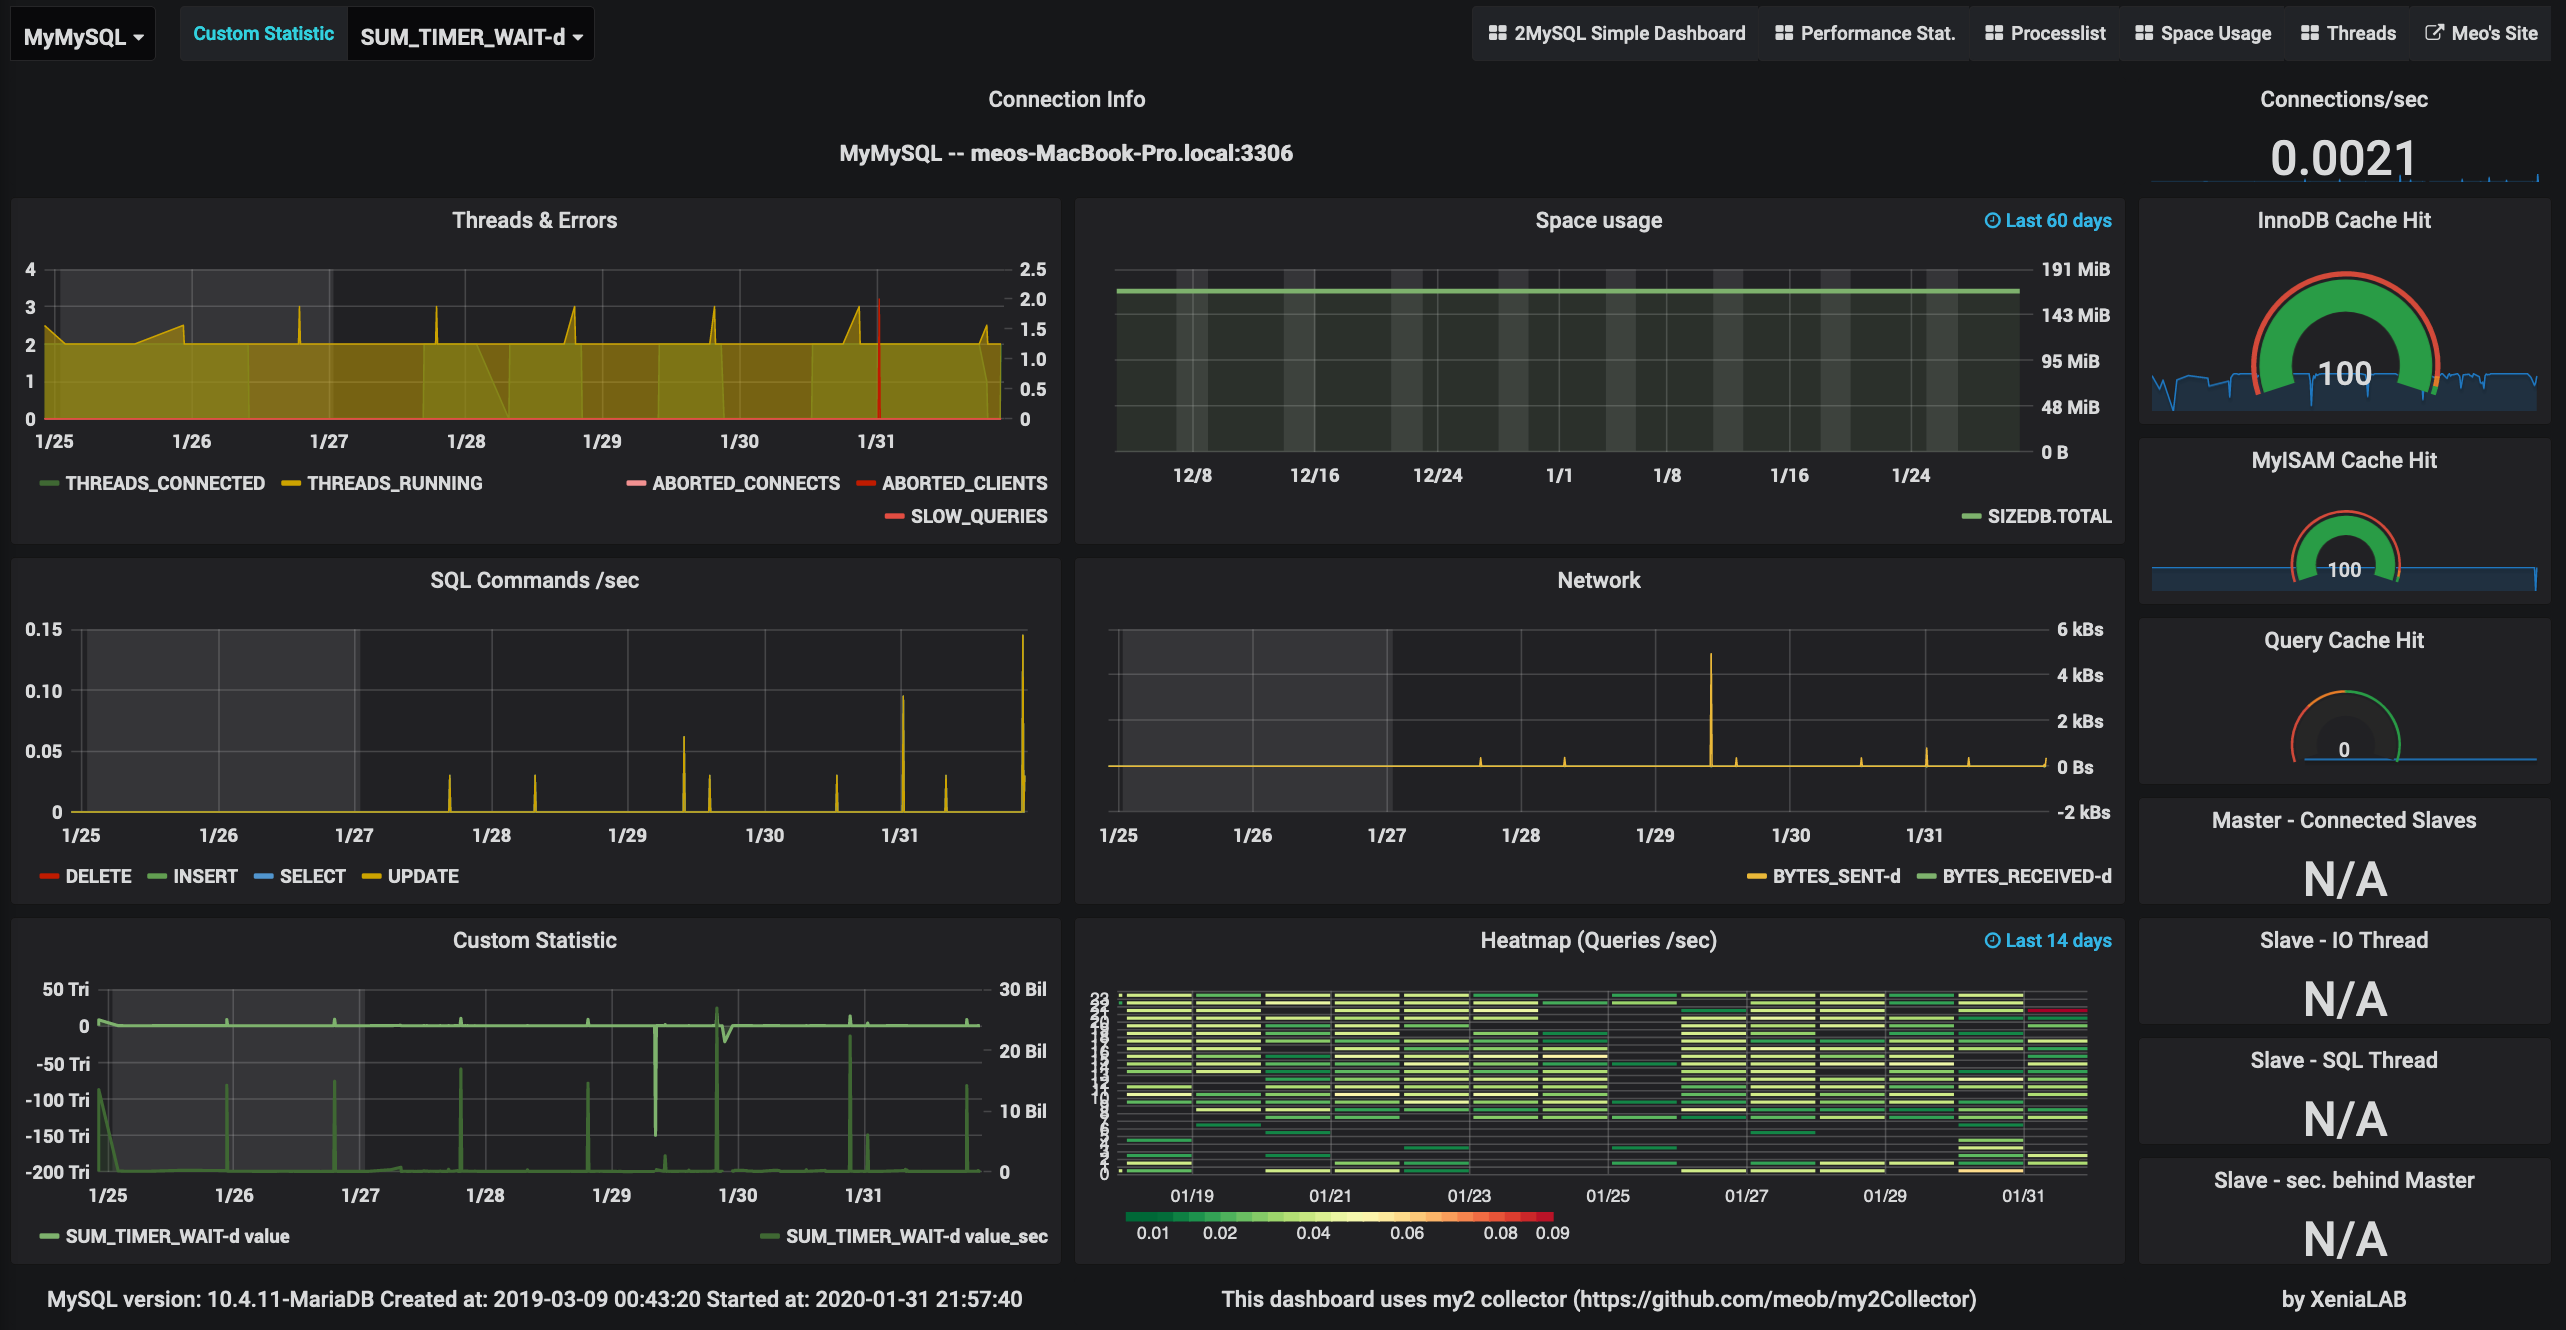The image size is (2566, 1330).
Task: Click the clock icon beside Last 60 days
Action: coord(1992,220)
